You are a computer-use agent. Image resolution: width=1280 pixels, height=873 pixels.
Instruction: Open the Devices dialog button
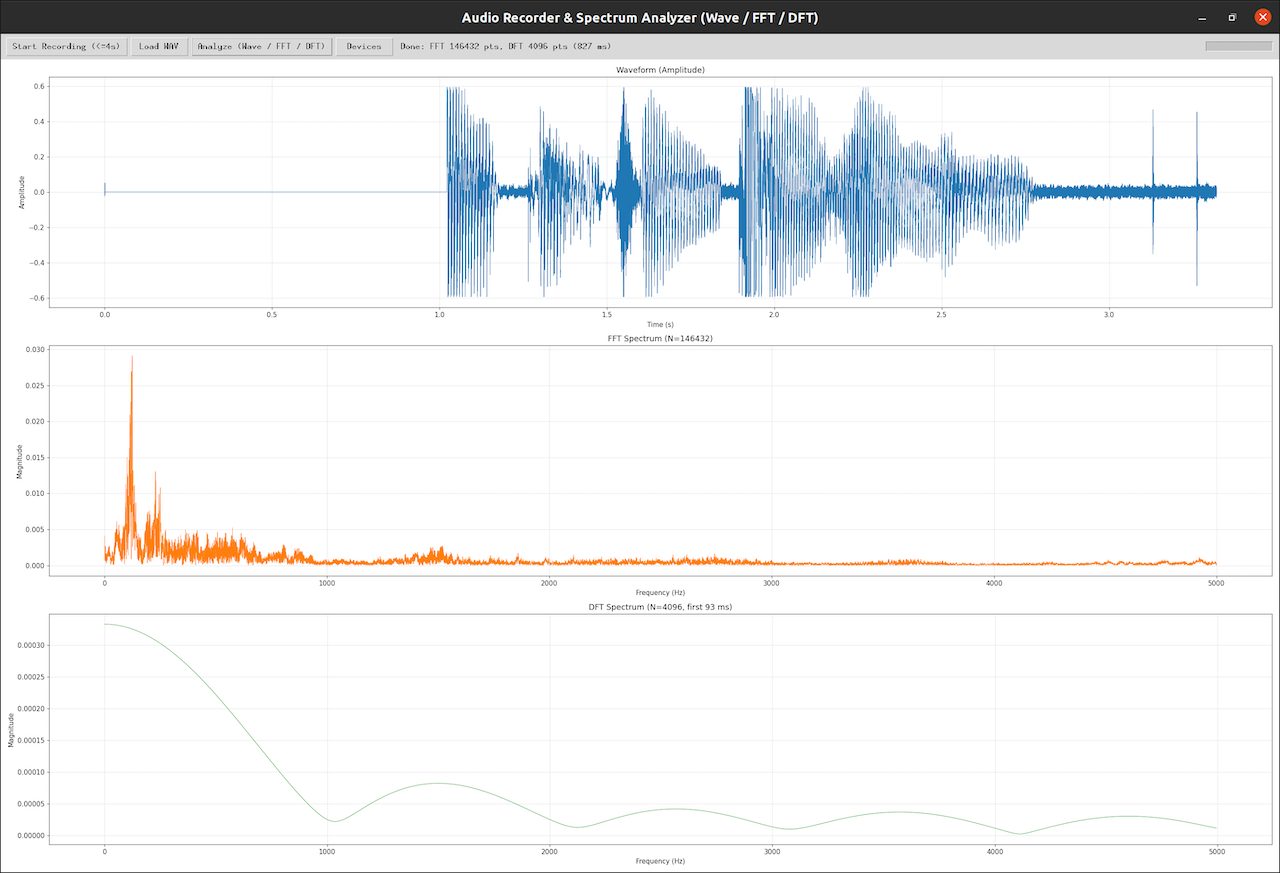pos(364,46)
